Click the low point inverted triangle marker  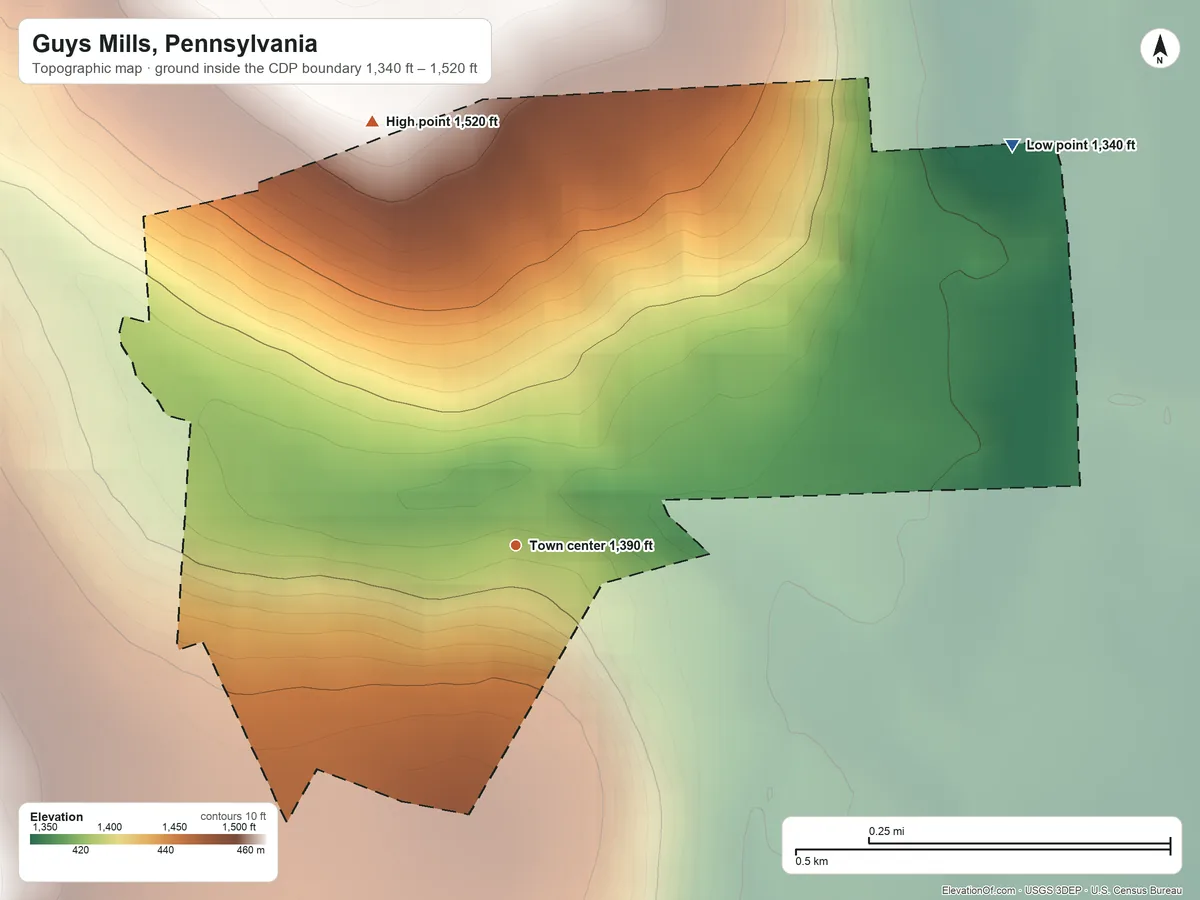pyautogui.click(x=1011, y=146)
